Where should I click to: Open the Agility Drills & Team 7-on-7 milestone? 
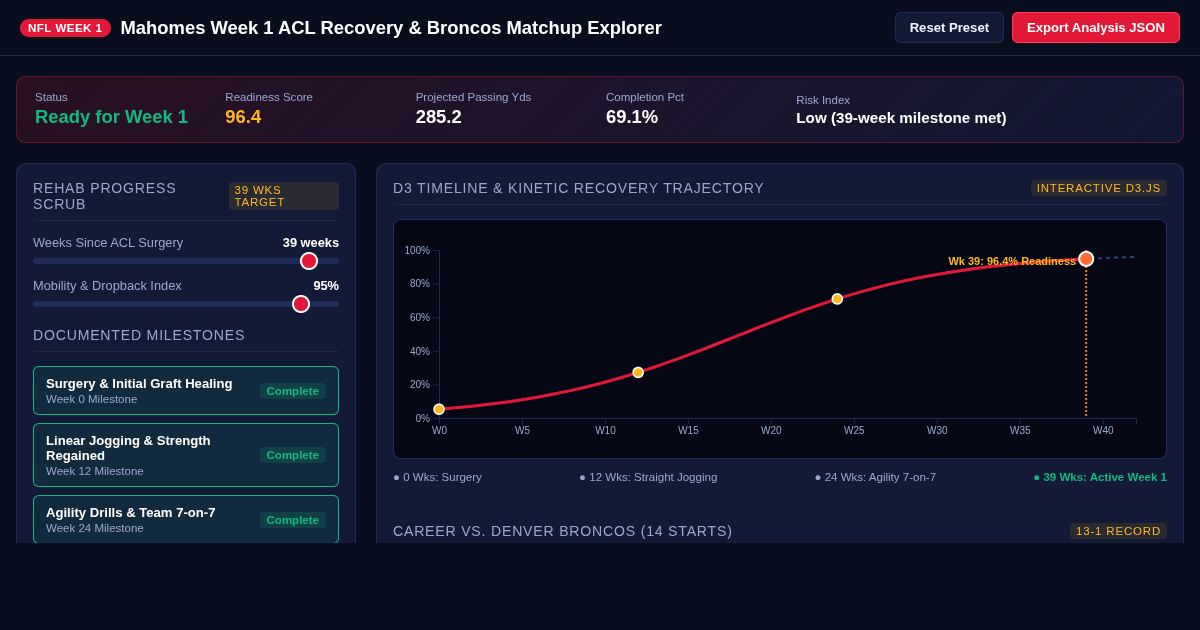pyautogui.click(x=186, y=519)
